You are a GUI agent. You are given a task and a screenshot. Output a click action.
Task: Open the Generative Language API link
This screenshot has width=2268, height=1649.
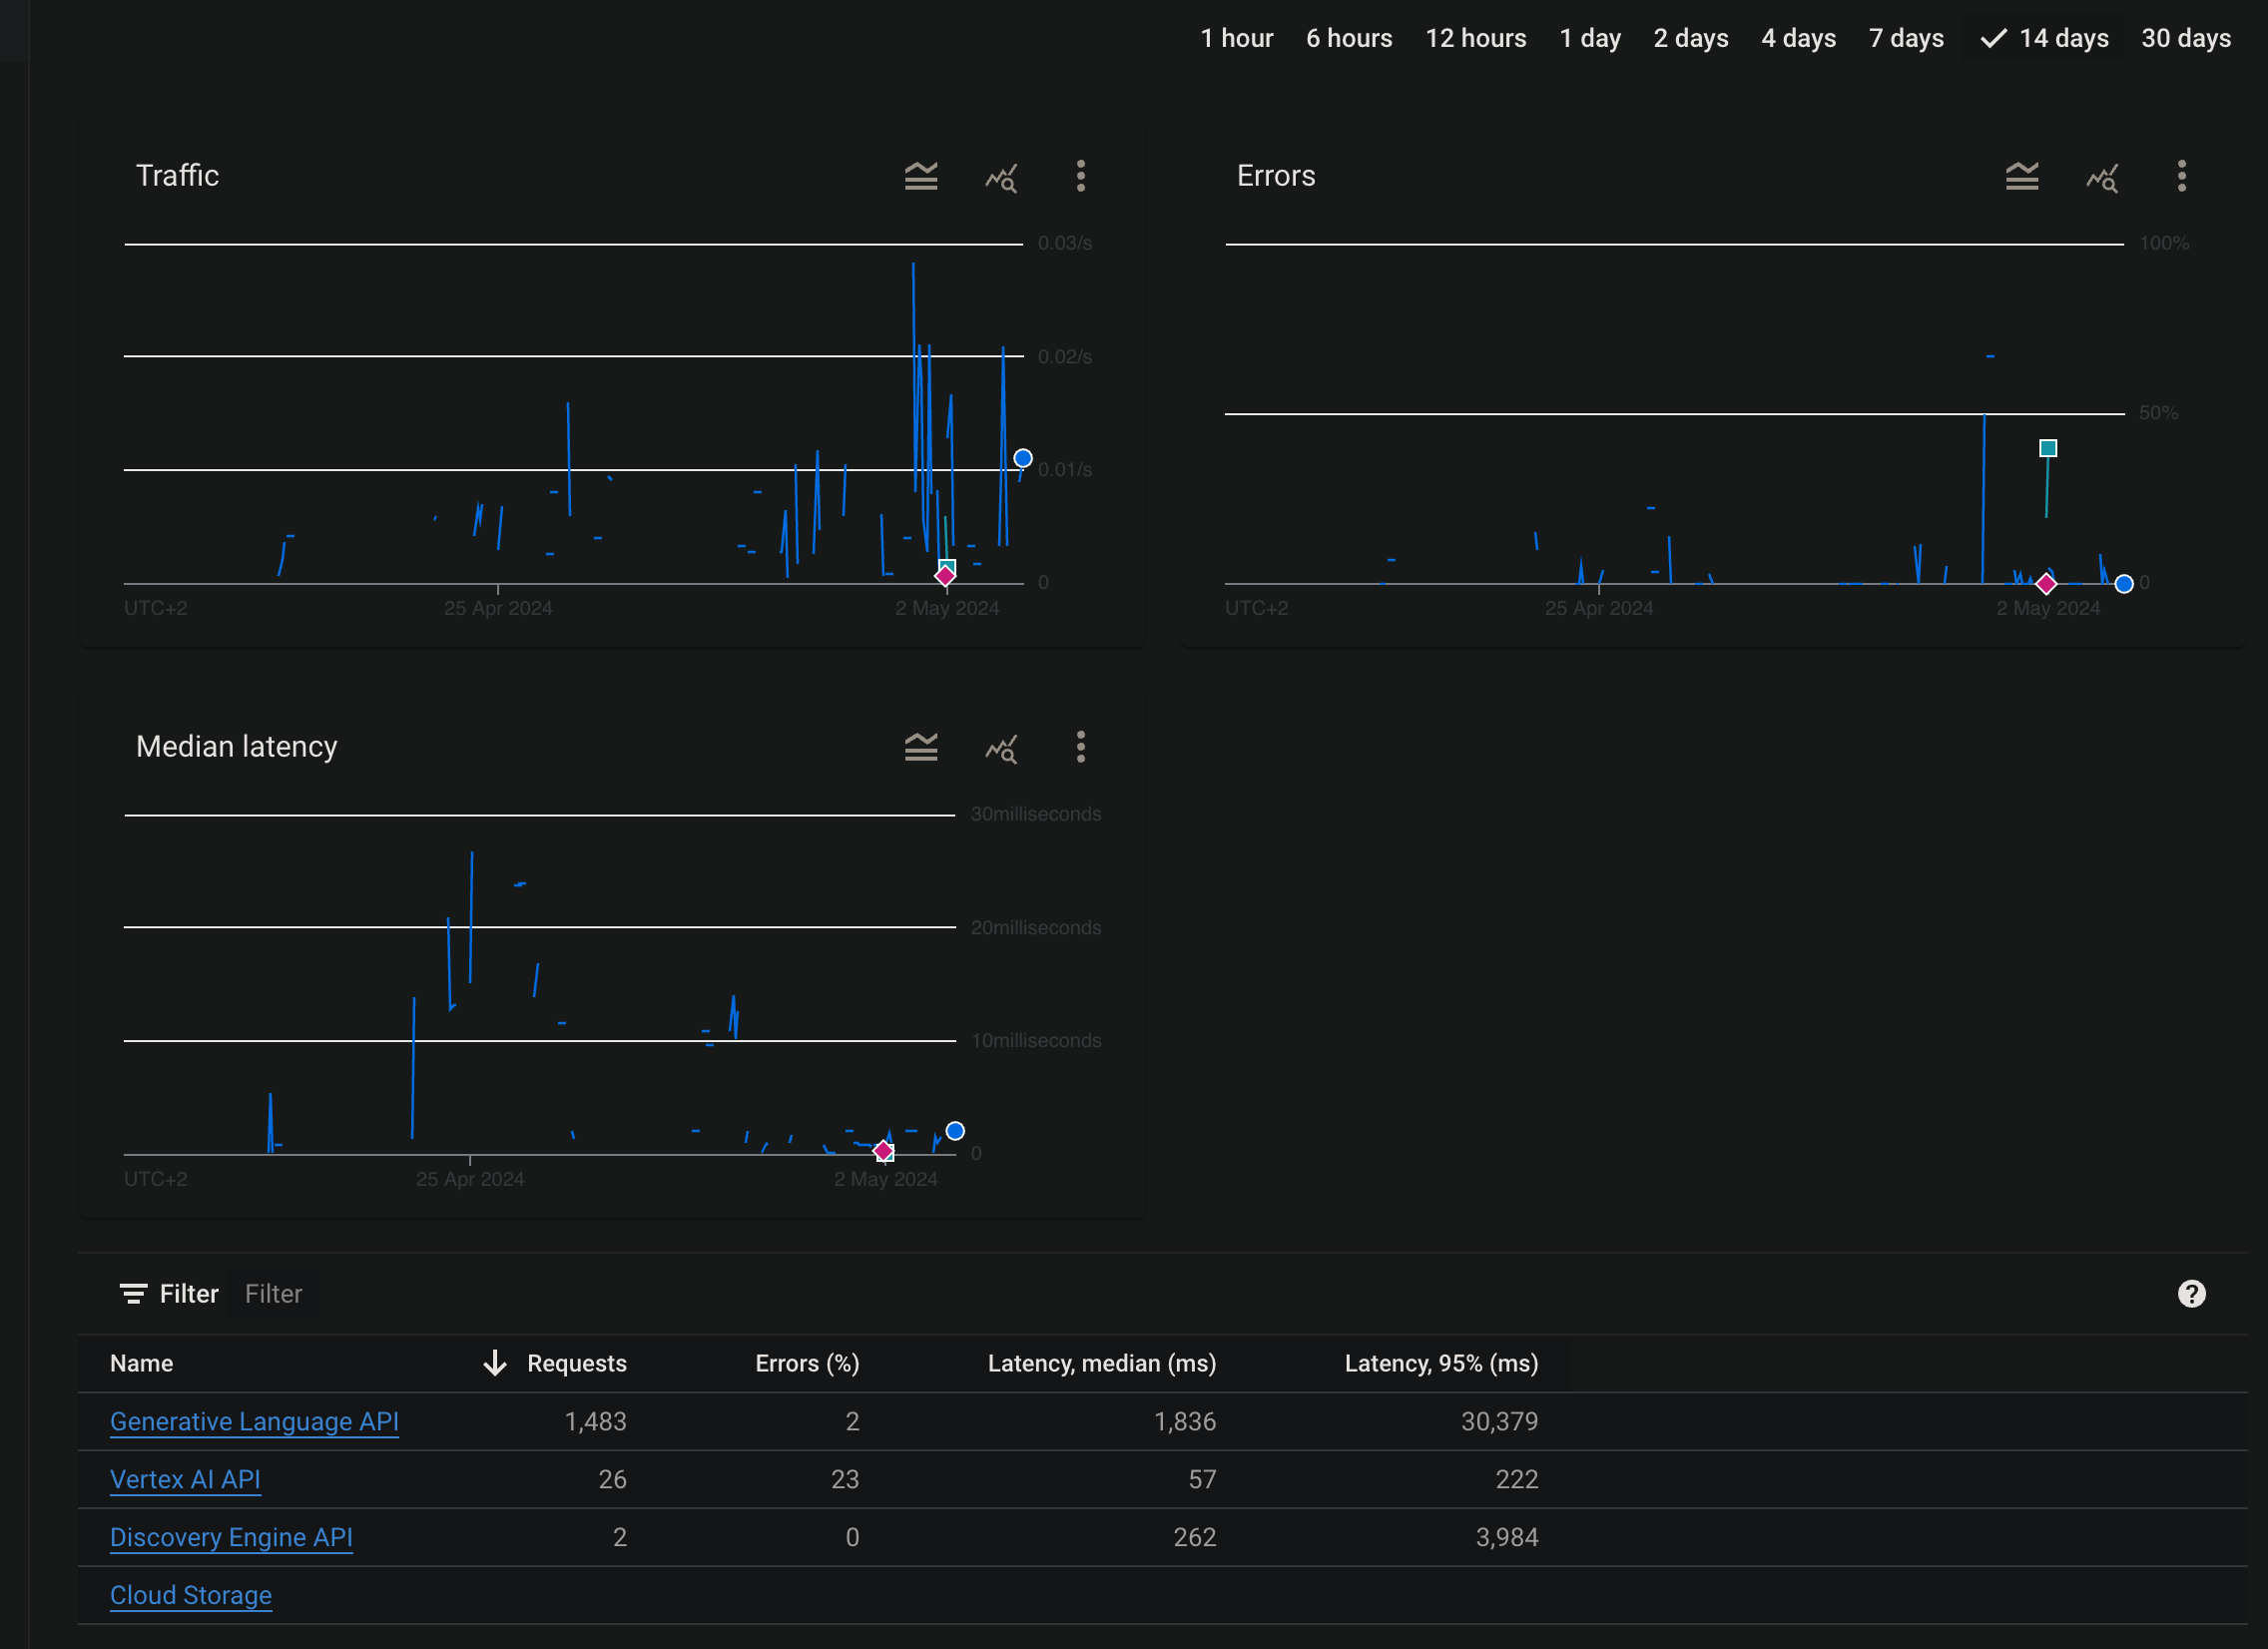point(254,1422)
